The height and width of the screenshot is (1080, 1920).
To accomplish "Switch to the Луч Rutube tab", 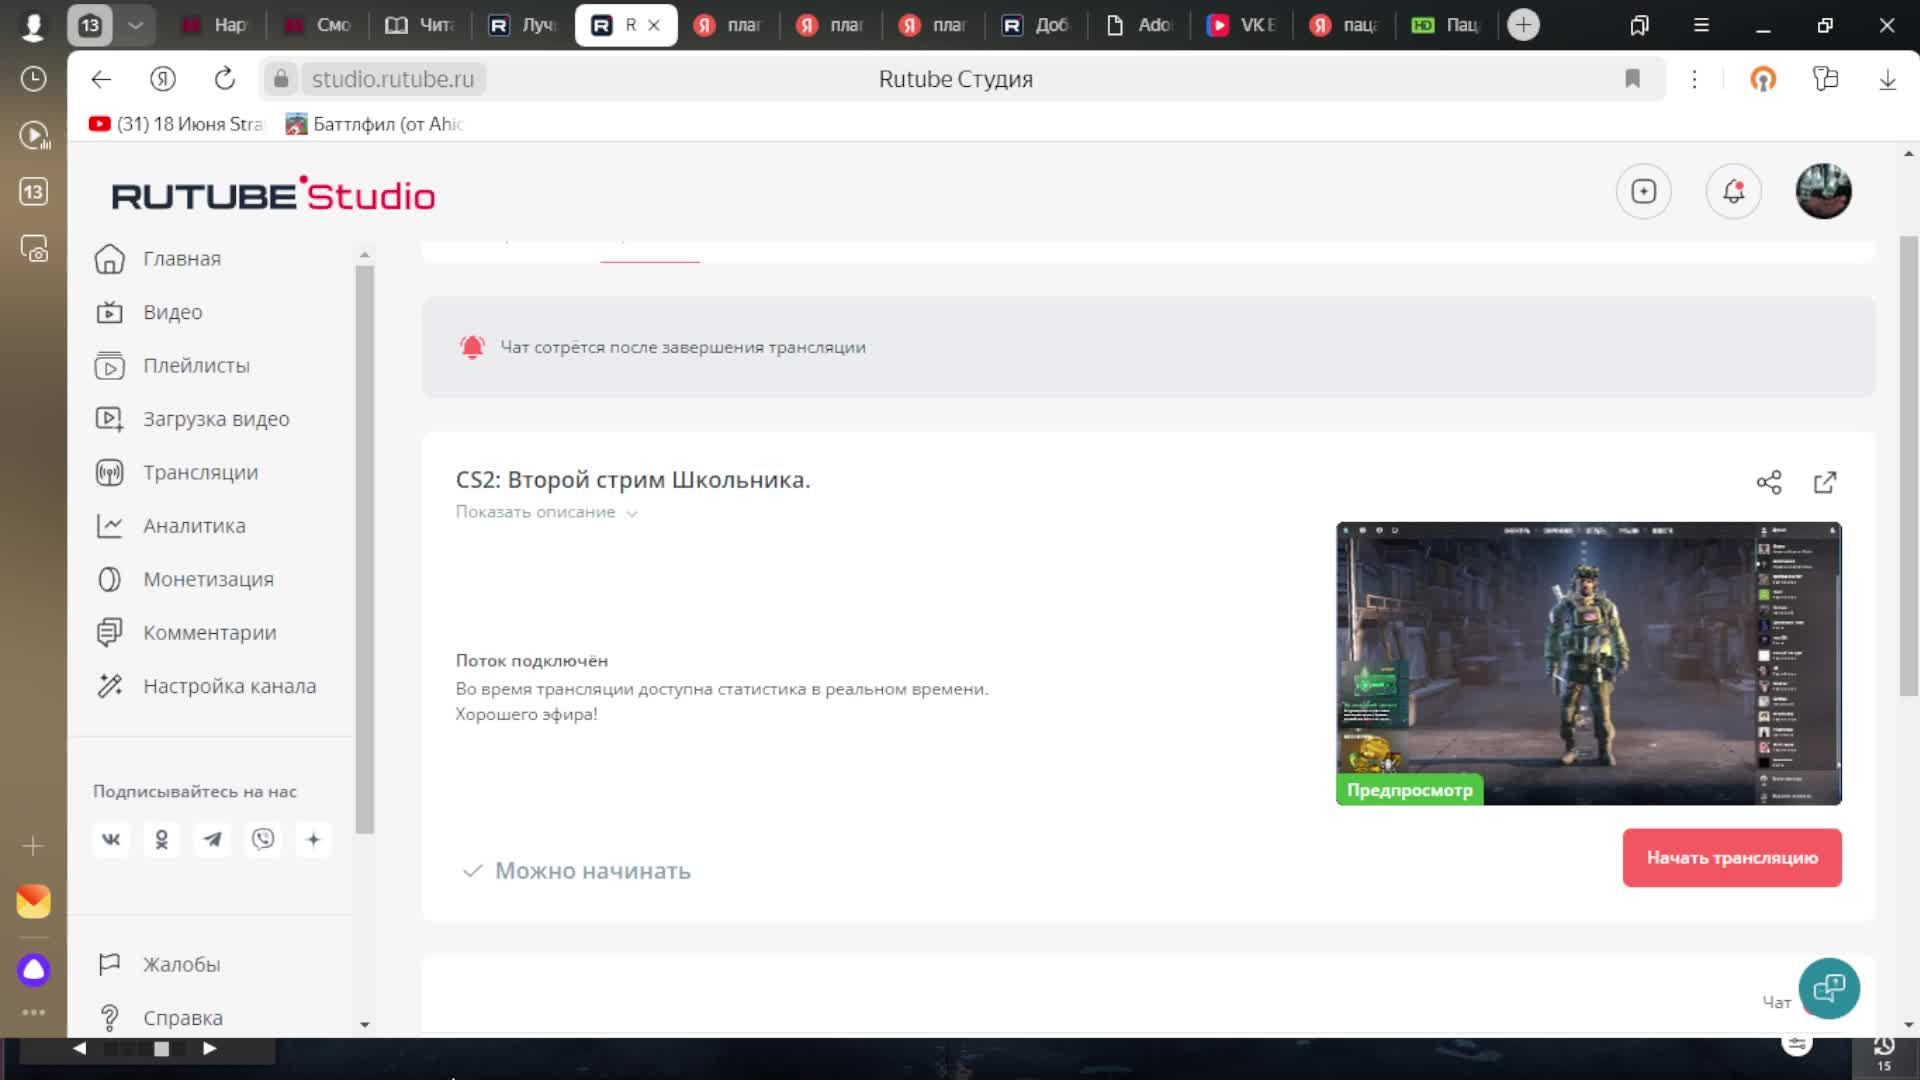I will (x=521, y=25).
